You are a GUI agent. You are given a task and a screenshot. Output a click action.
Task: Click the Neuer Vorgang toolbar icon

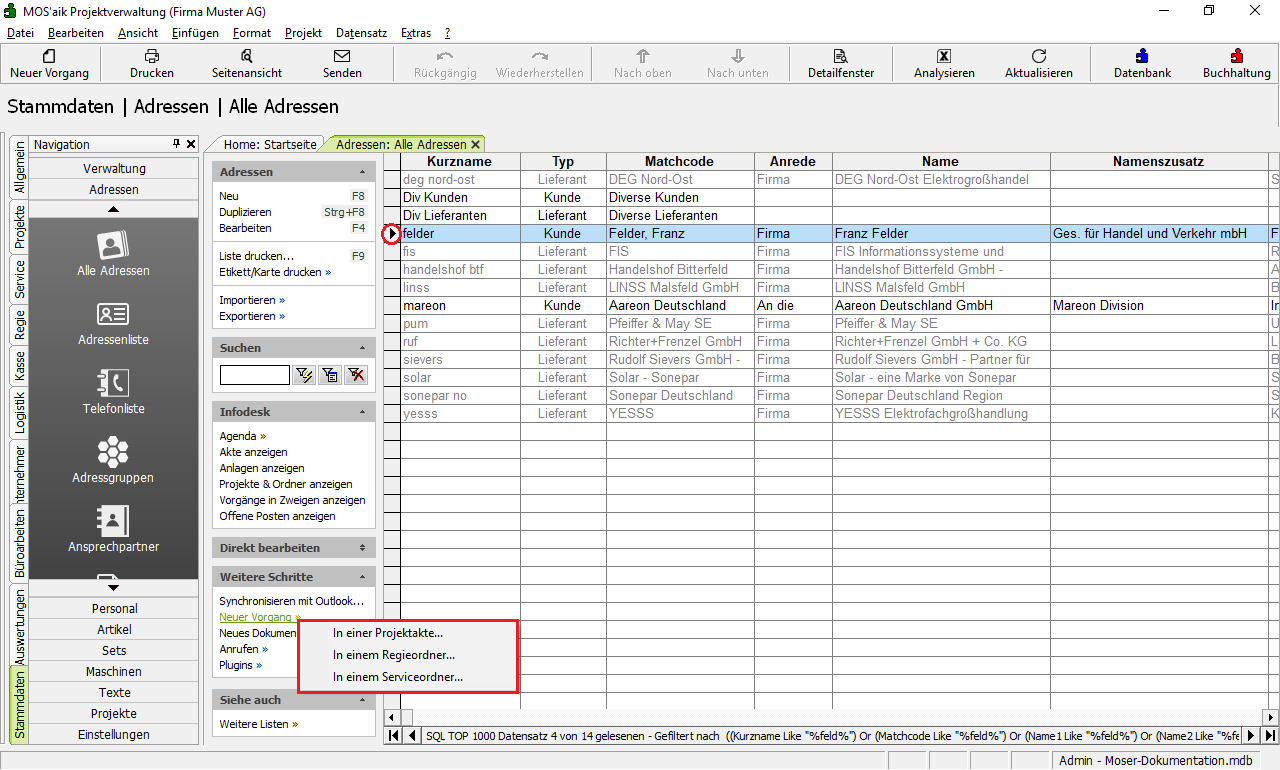[x=49, y=57]
